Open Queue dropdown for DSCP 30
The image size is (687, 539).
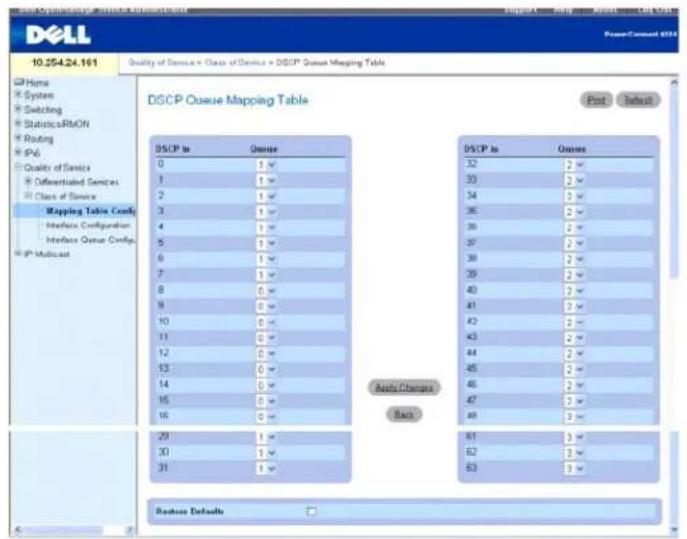266,453
